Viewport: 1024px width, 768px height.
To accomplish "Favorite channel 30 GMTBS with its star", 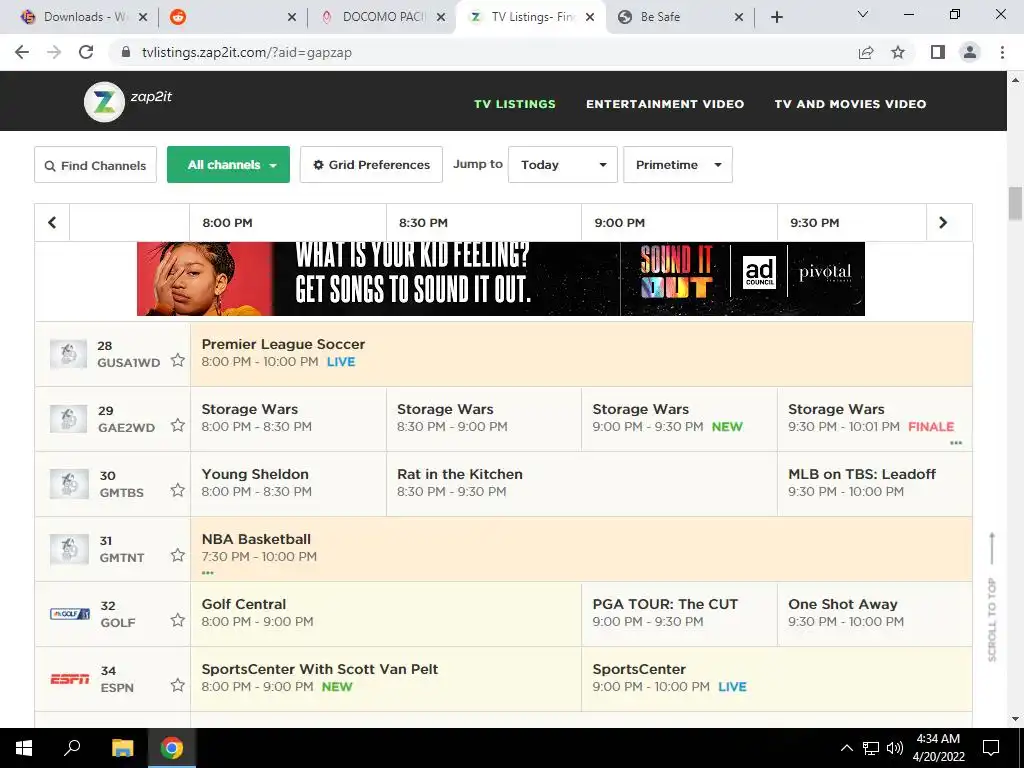I will (x=178, y=490).
